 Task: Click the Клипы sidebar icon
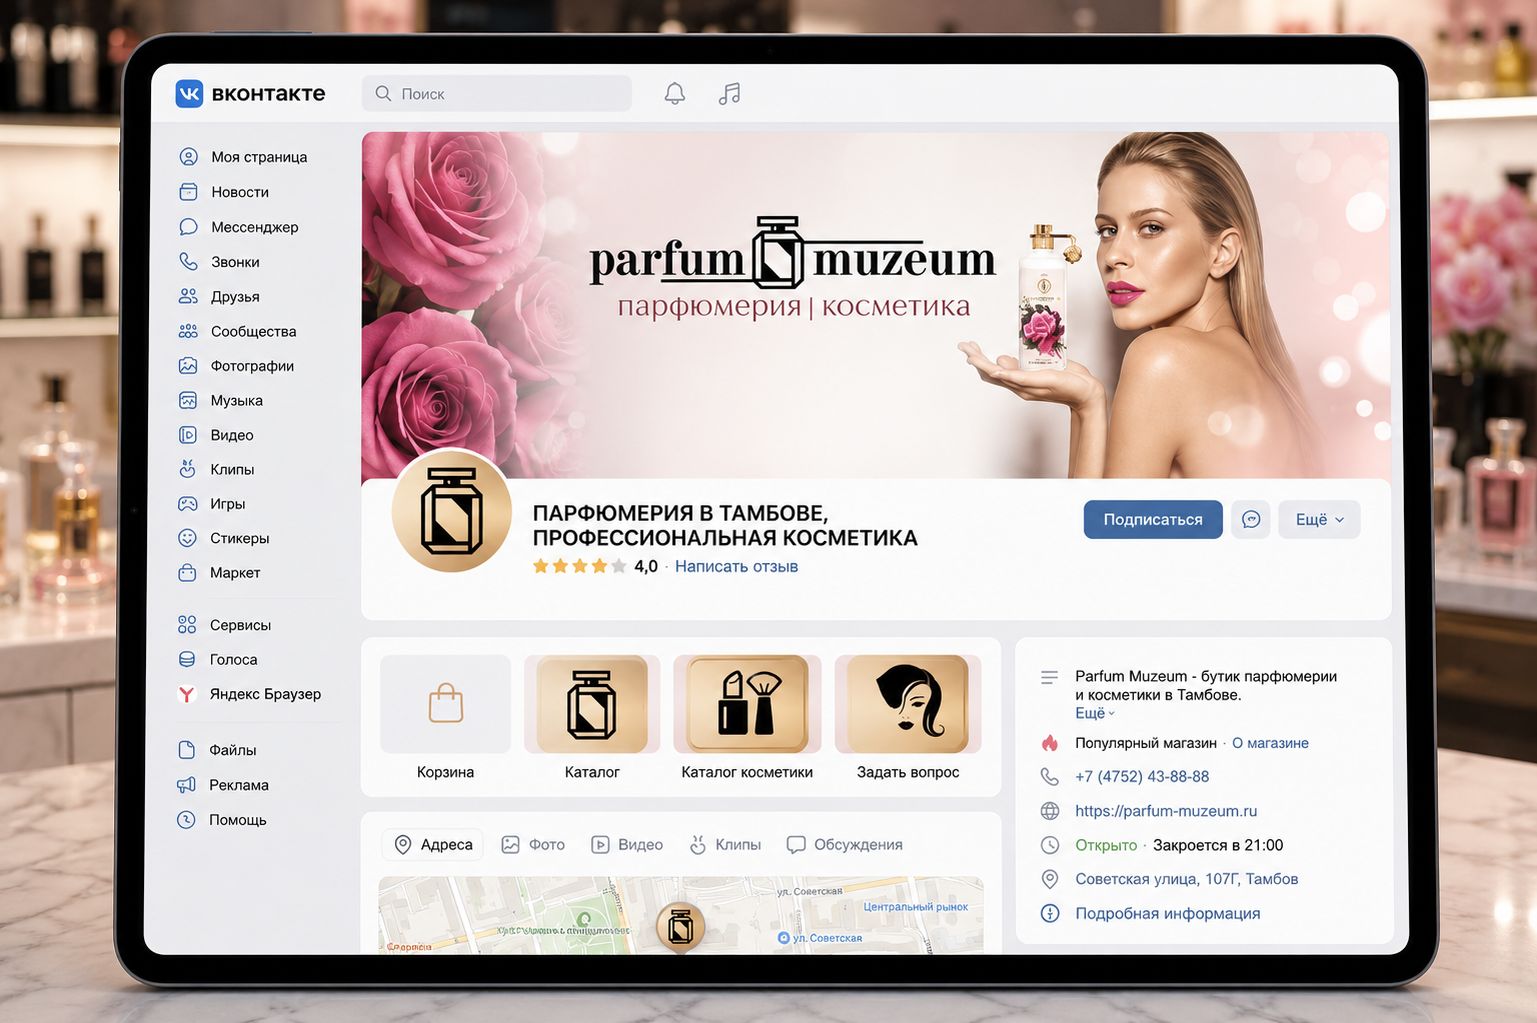[188, 469]
